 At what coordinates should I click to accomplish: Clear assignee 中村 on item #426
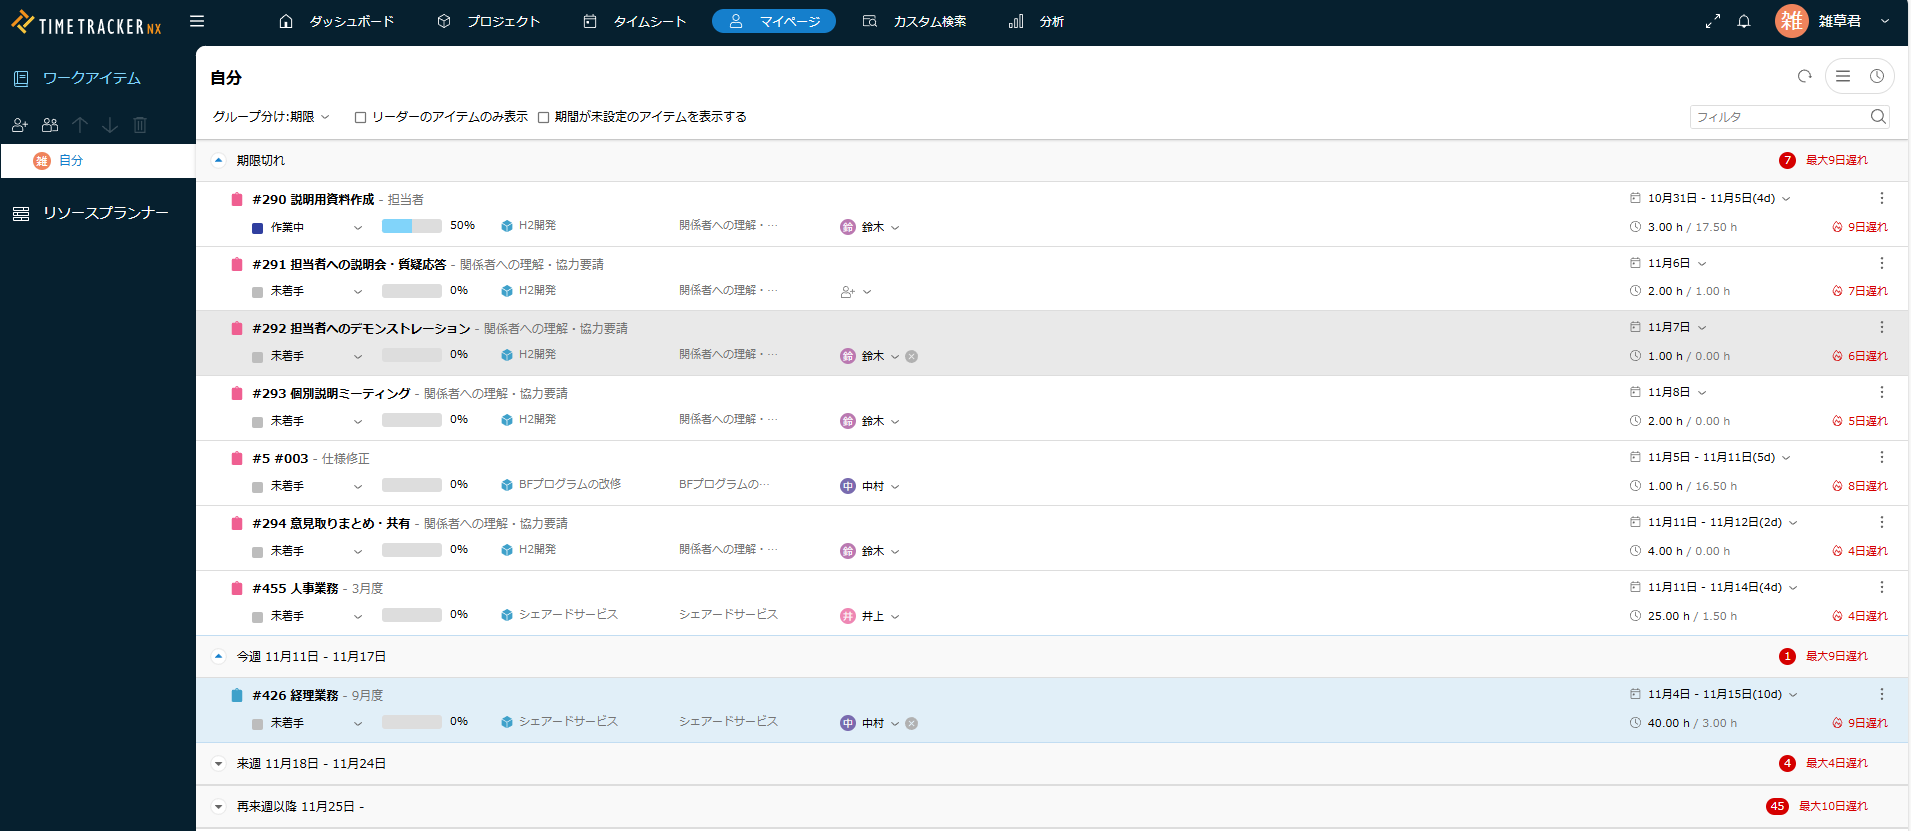(x=912, y=724)
